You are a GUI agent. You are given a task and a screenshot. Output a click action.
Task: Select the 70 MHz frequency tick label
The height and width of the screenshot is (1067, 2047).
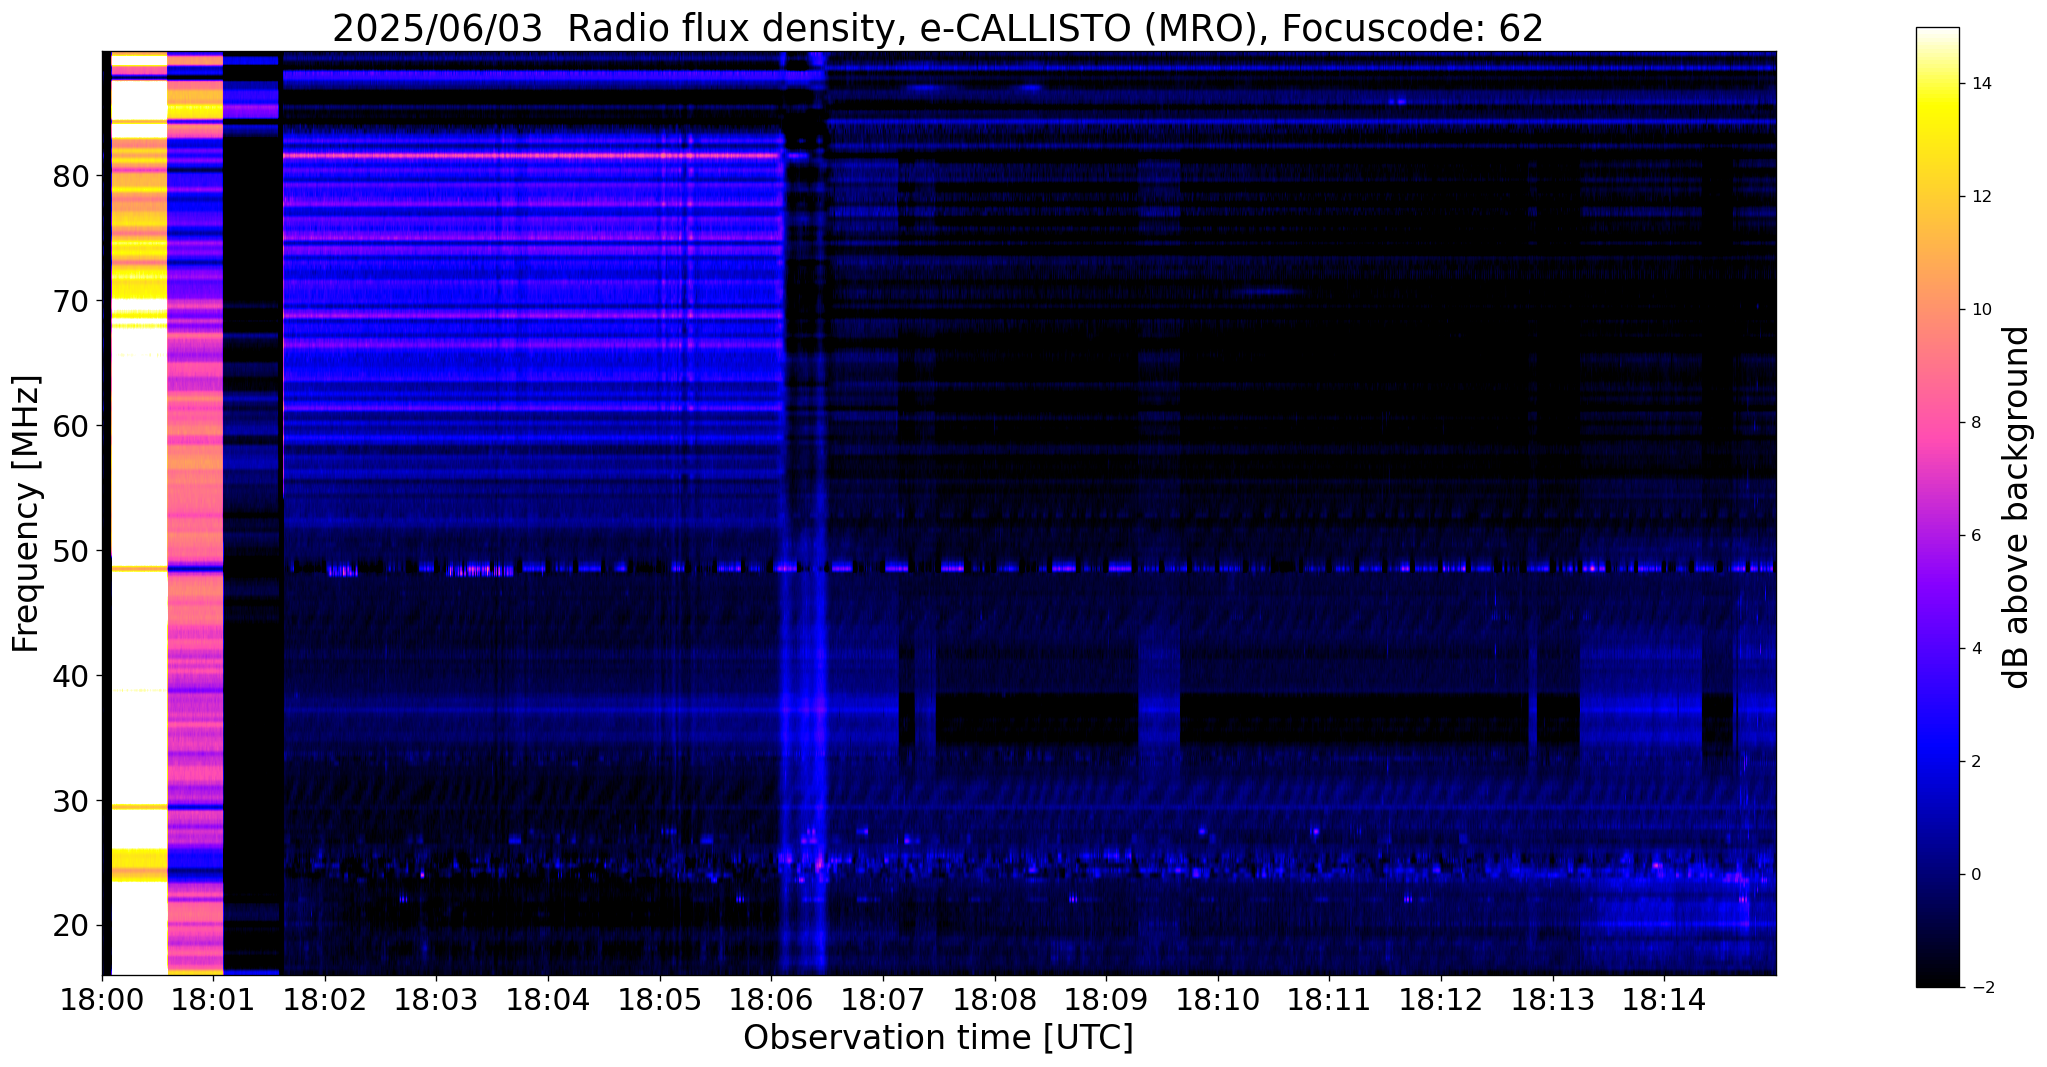click(70, 301)
